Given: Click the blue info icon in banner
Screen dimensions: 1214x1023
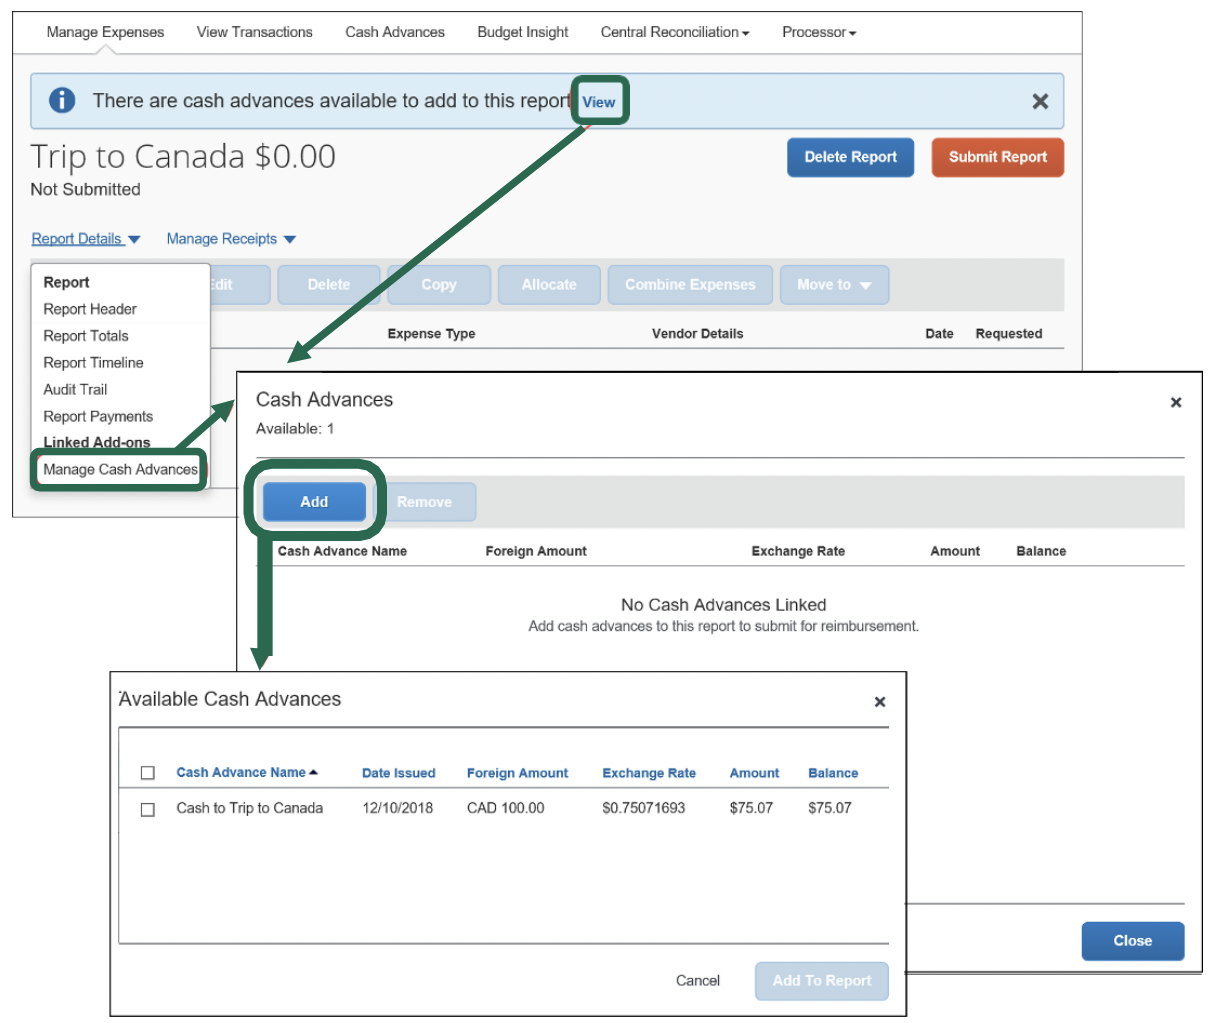Looking at the screenshot, I should (x=62, y=100).
